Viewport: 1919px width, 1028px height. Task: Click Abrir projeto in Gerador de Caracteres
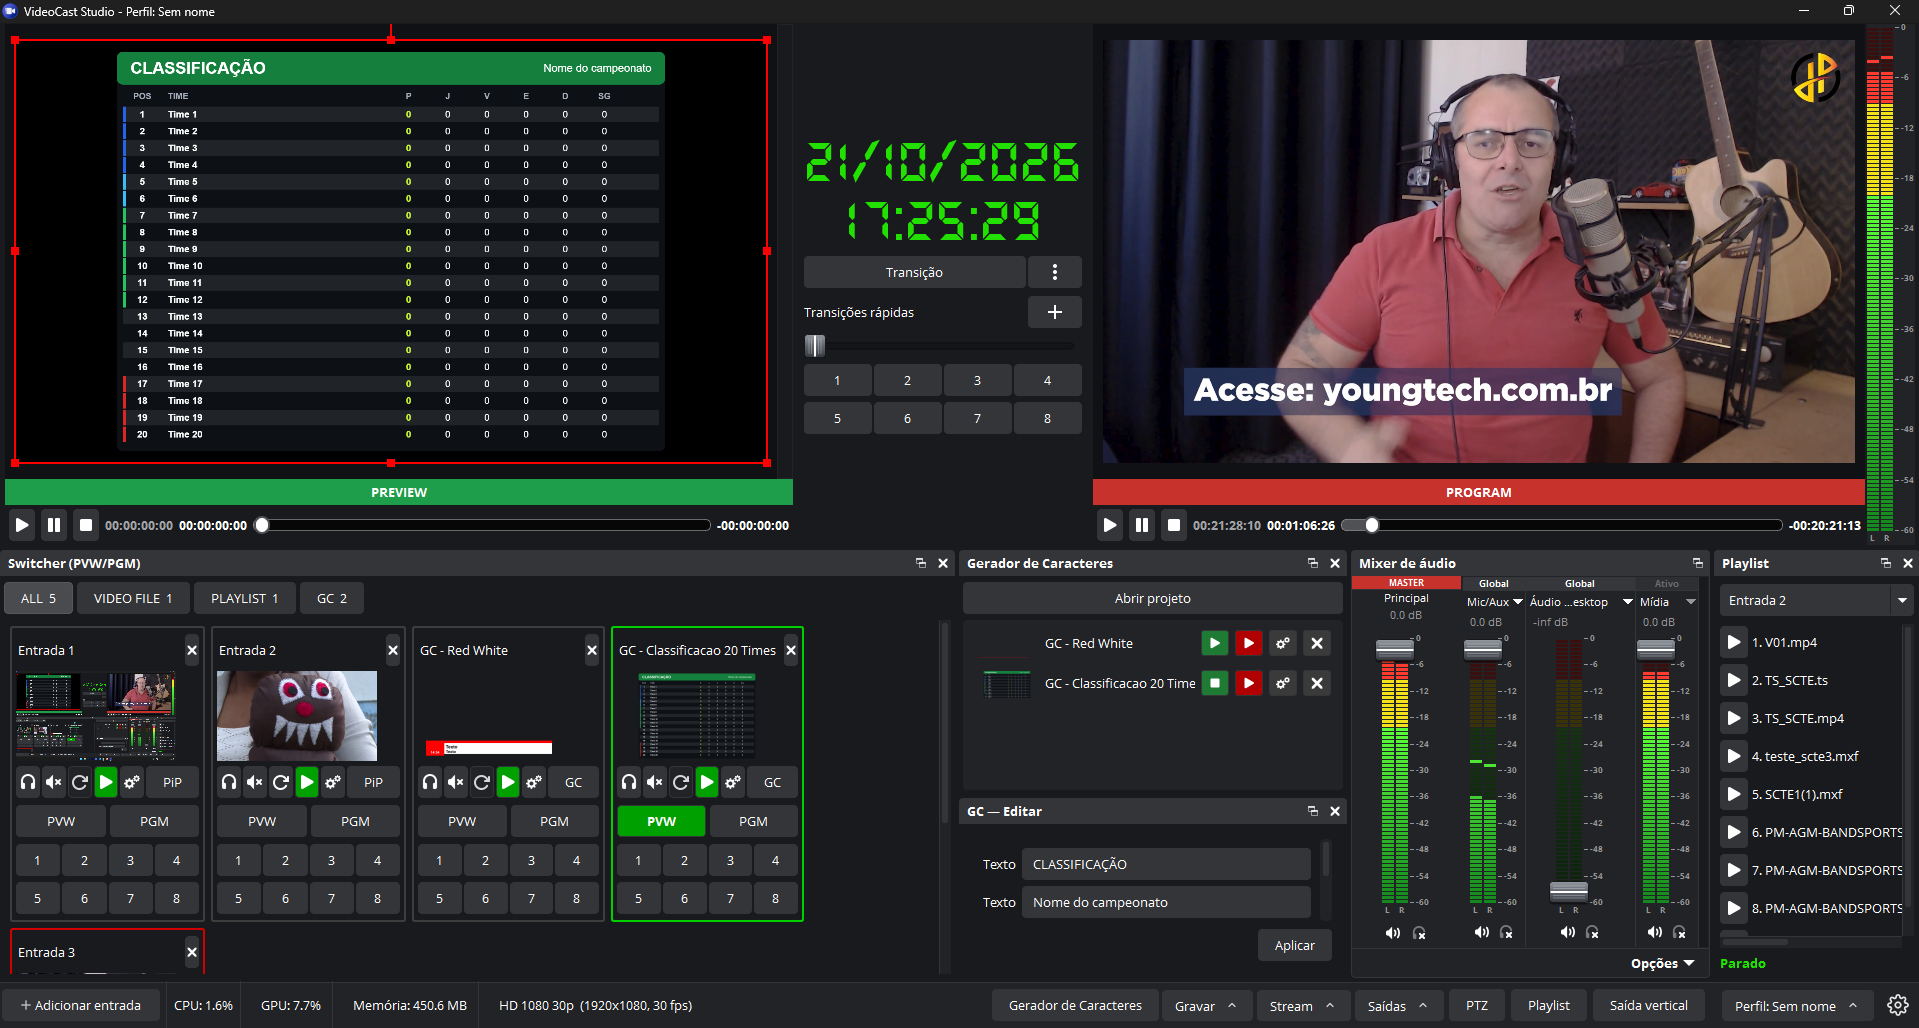pos(1152,598)
